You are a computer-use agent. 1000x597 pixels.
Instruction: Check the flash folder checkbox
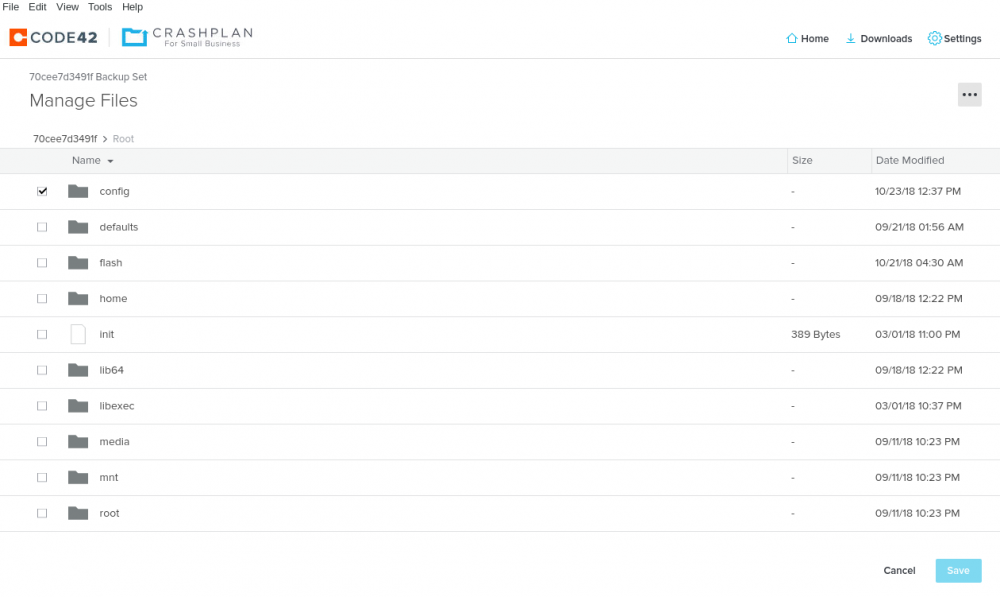coord(42,263)
